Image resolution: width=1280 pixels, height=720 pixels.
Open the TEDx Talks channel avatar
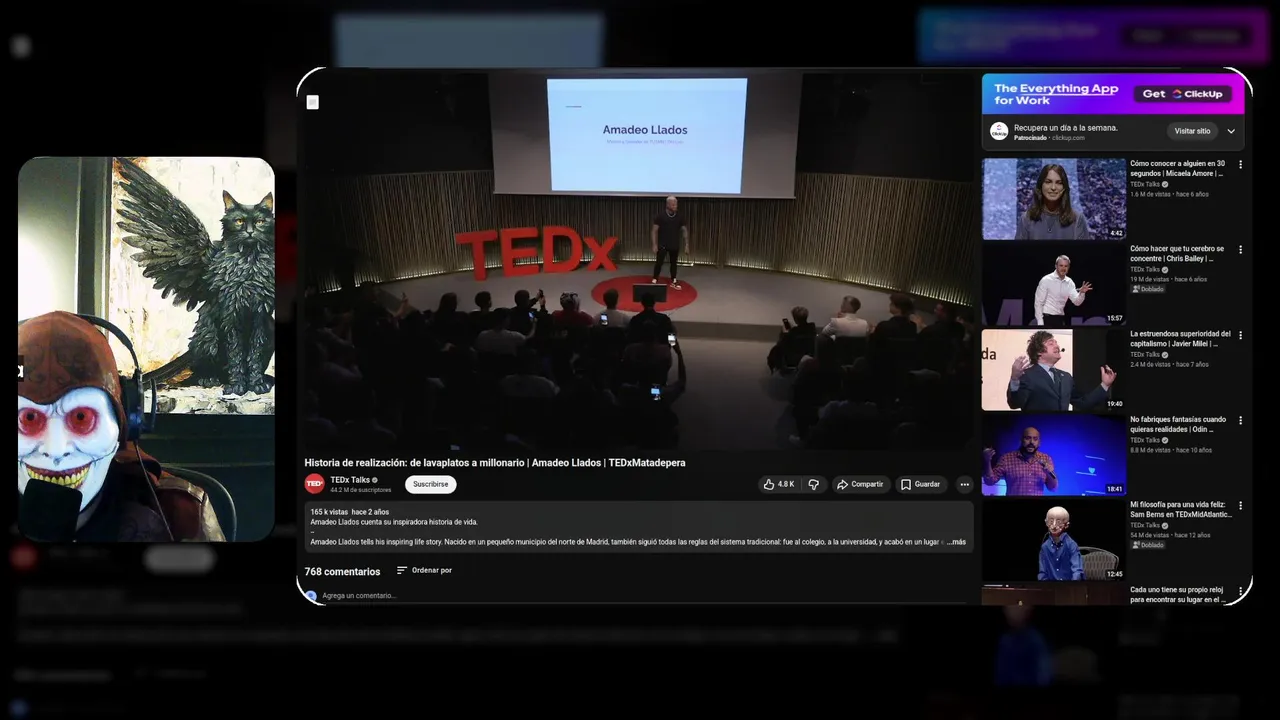(314, 484)
